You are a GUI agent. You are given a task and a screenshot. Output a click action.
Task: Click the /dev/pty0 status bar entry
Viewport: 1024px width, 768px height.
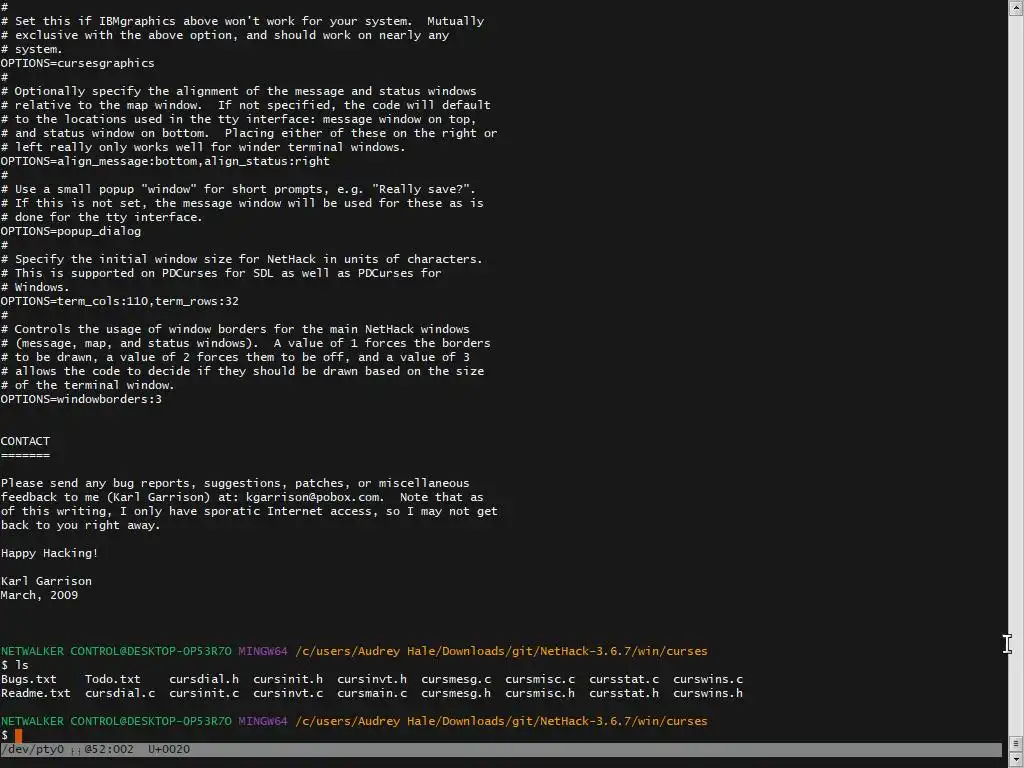click(33, 749)
